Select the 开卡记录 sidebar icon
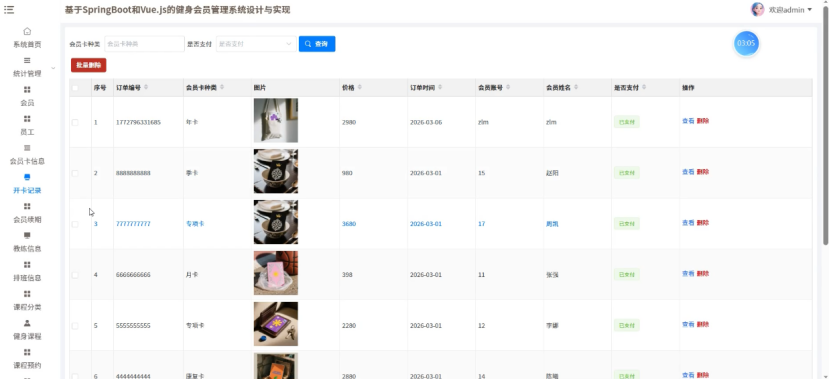The width and height of the screenshot is (829, 379). [x=27, y=177]
